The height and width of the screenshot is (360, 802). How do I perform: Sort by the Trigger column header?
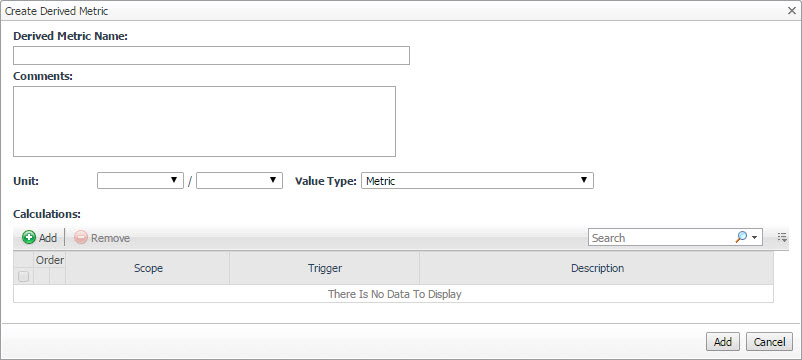324,268
